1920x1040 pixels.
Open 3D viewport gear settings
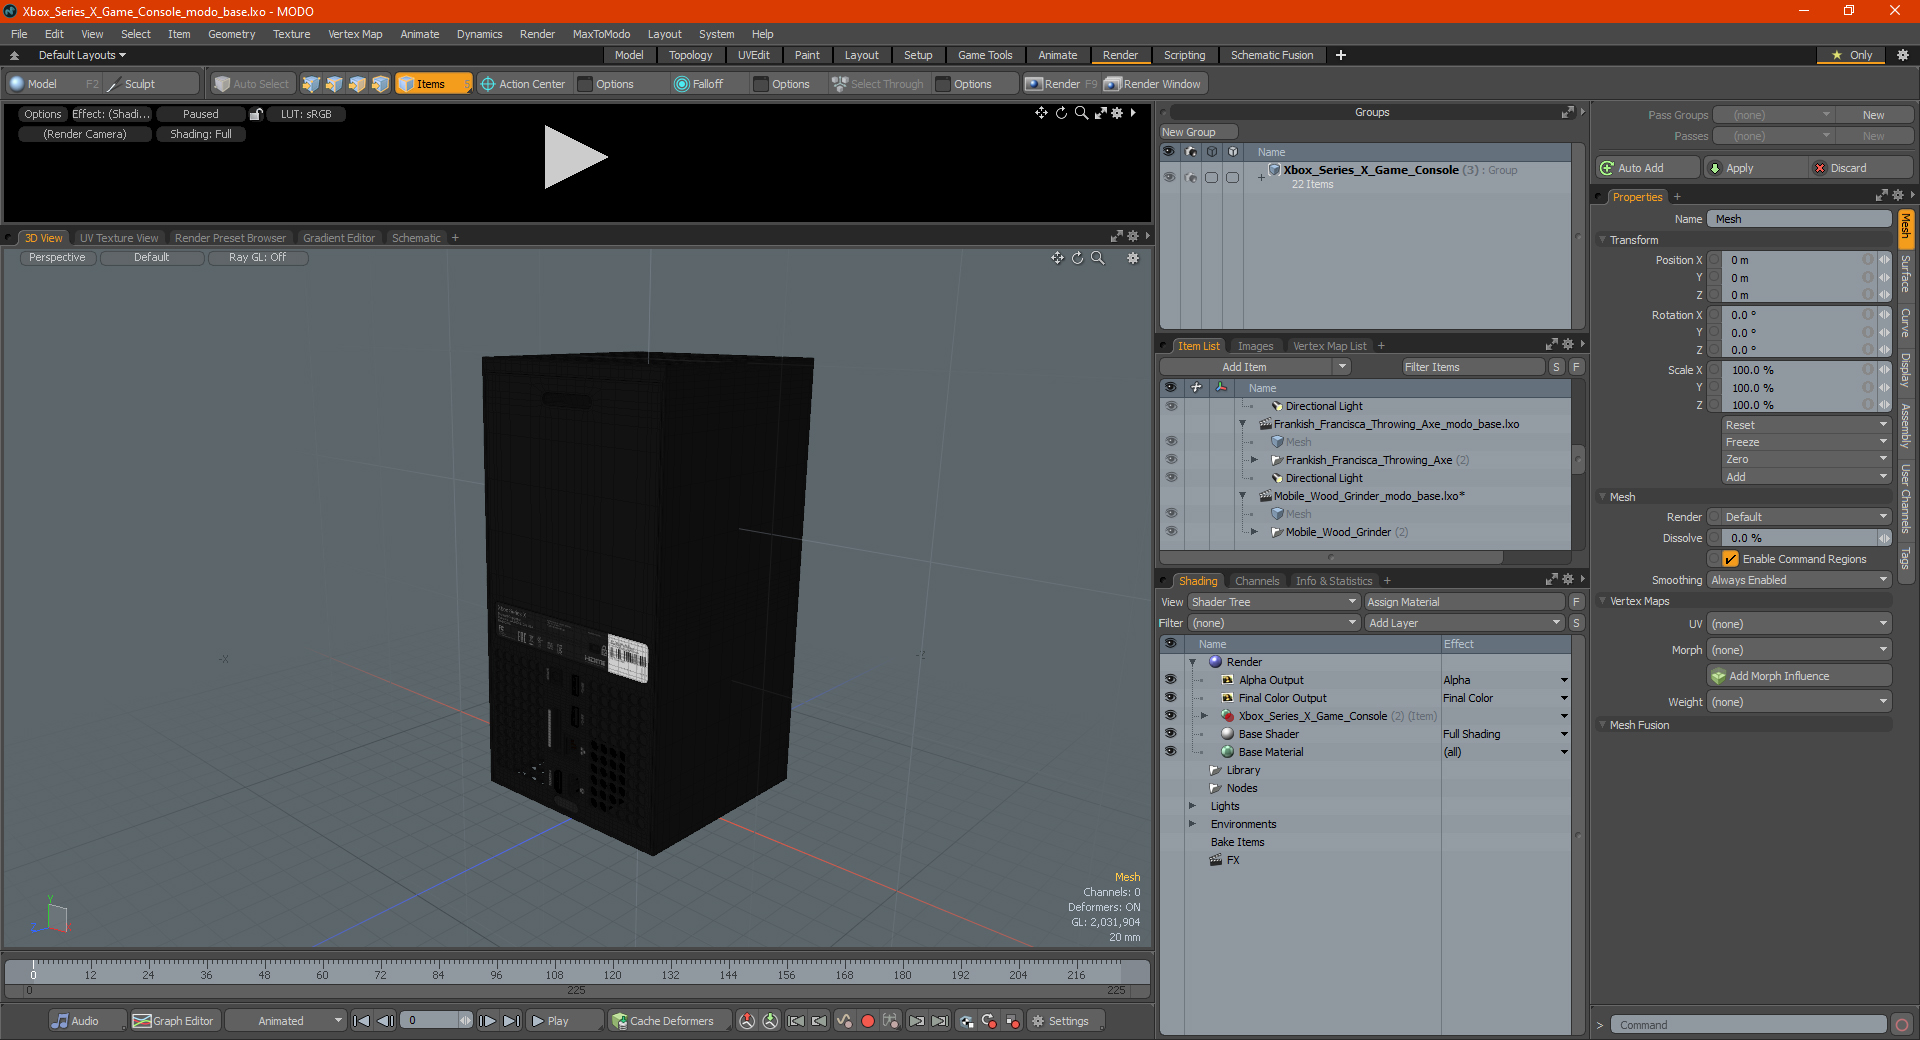[1133, 258]
